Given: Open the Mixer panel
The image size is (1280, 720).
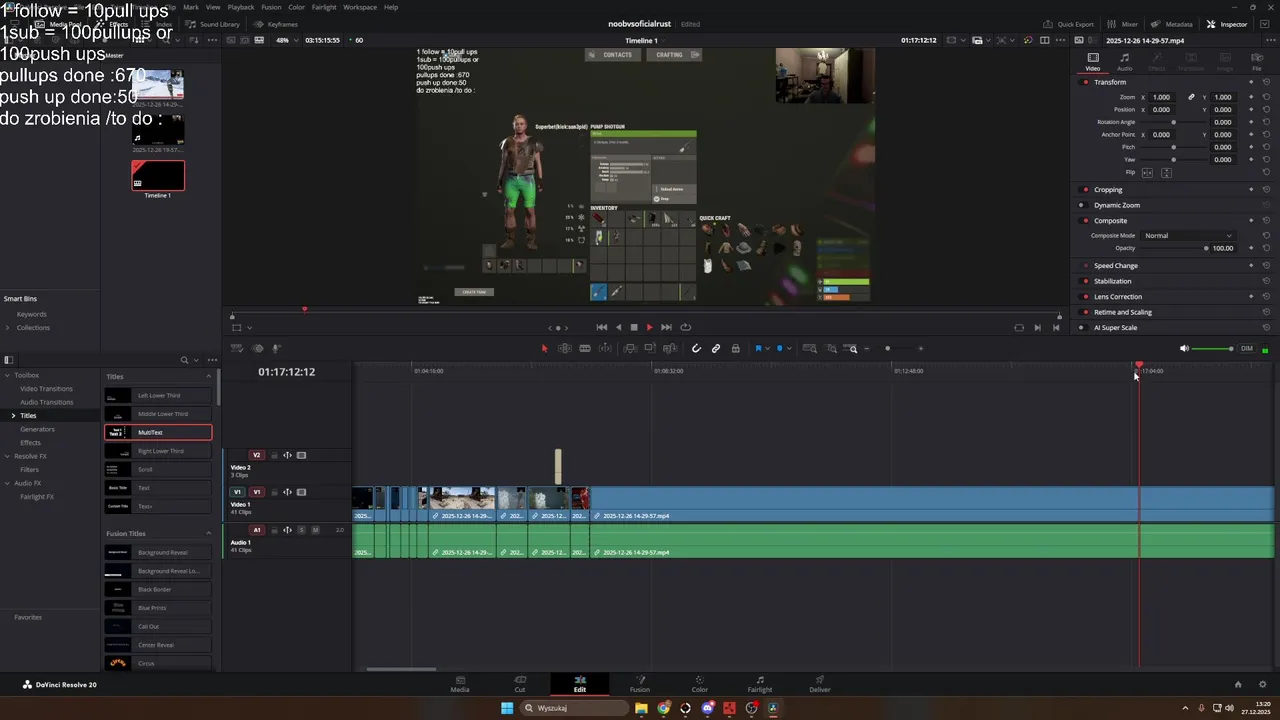Looking at the screenshot, I should 1123,24.
